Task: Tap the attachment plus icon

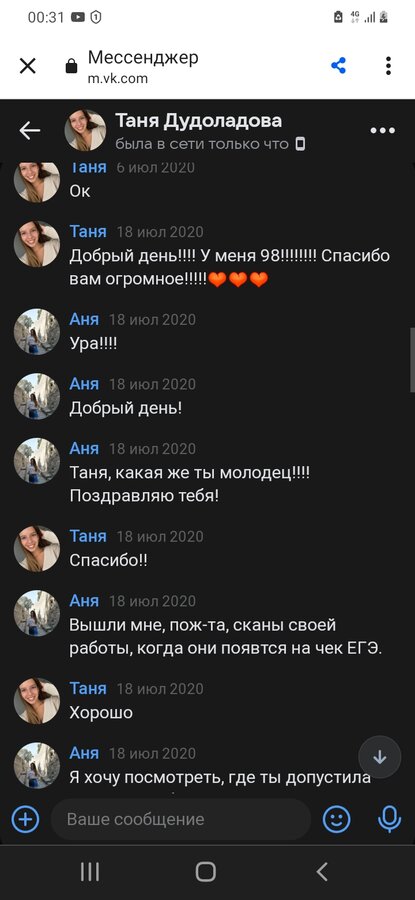Action: coord(26,819)
